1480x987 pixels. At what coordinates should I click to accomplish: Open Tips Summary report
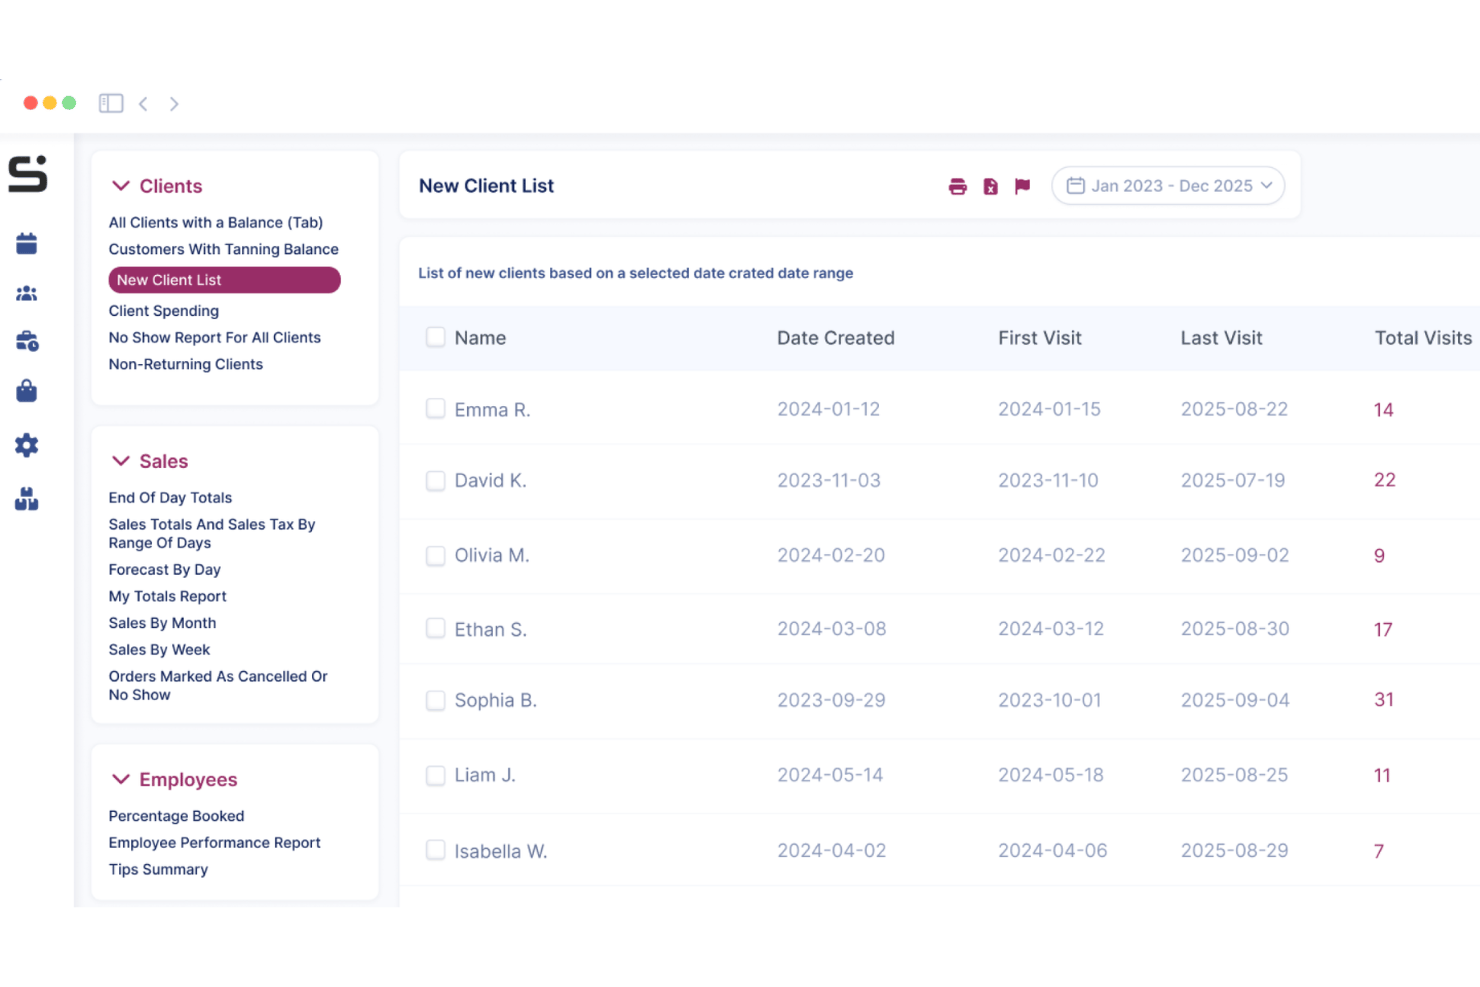(159, 870)
